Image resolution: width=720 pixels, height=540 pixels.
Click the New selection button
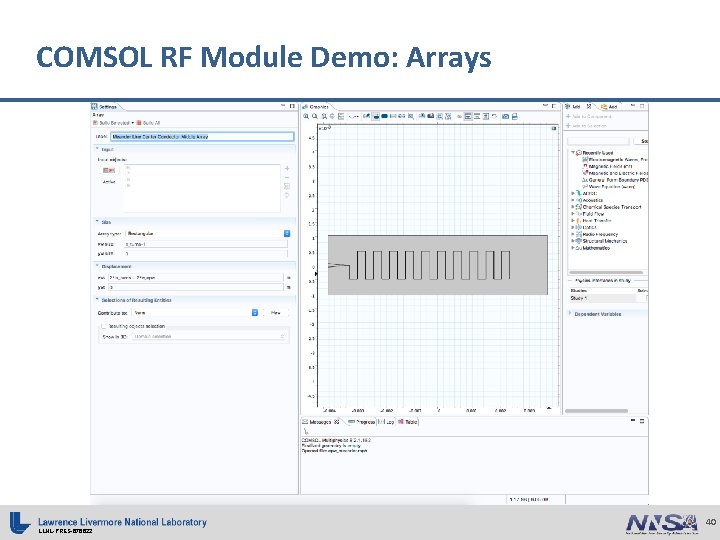276,313
